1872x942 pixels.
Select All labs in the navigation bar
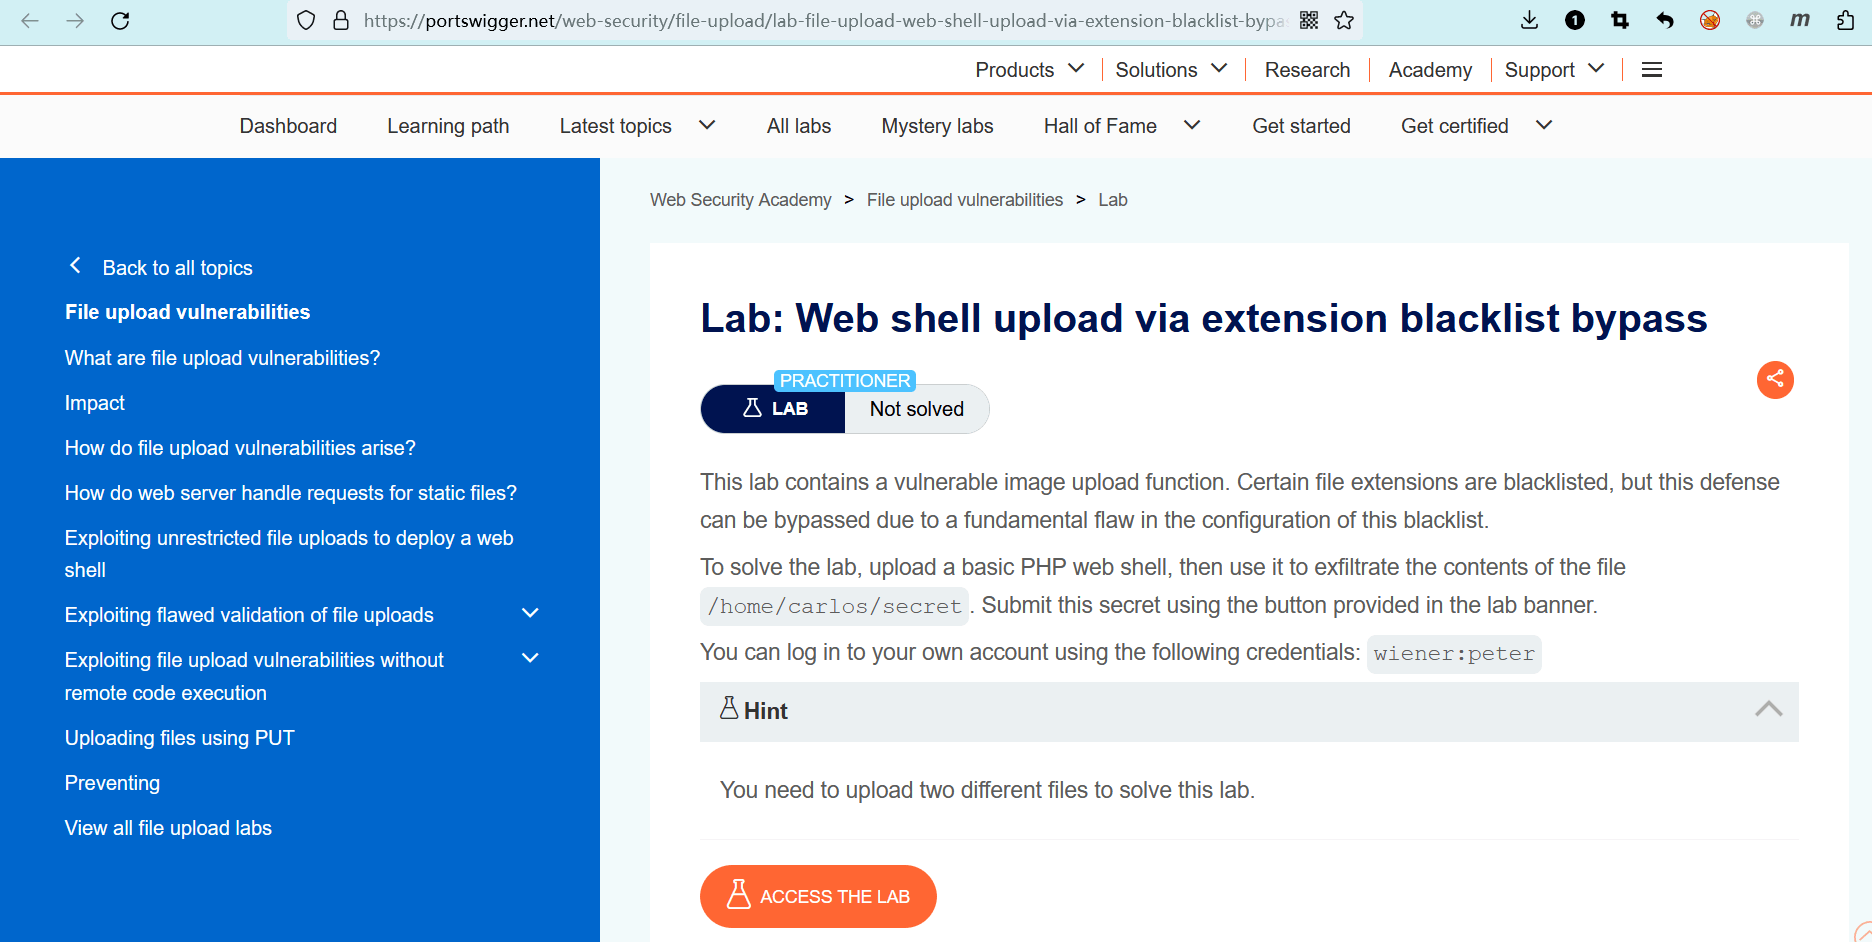799,126
